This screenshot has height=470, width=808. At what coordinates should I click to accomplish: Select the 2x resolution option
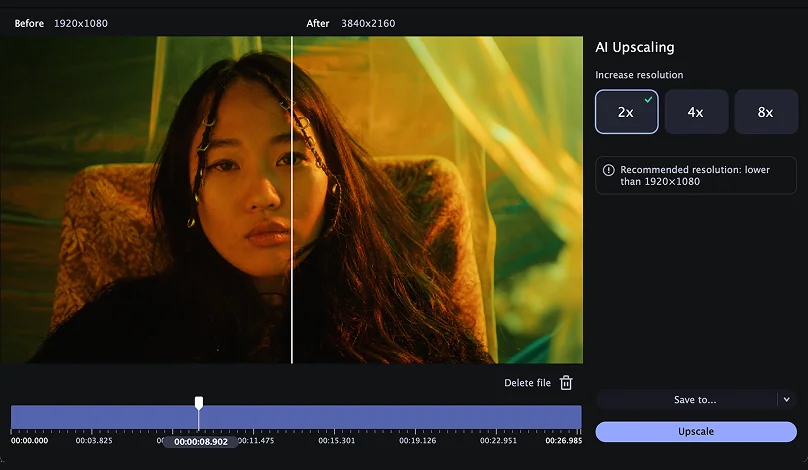click(x=627, y=112)
